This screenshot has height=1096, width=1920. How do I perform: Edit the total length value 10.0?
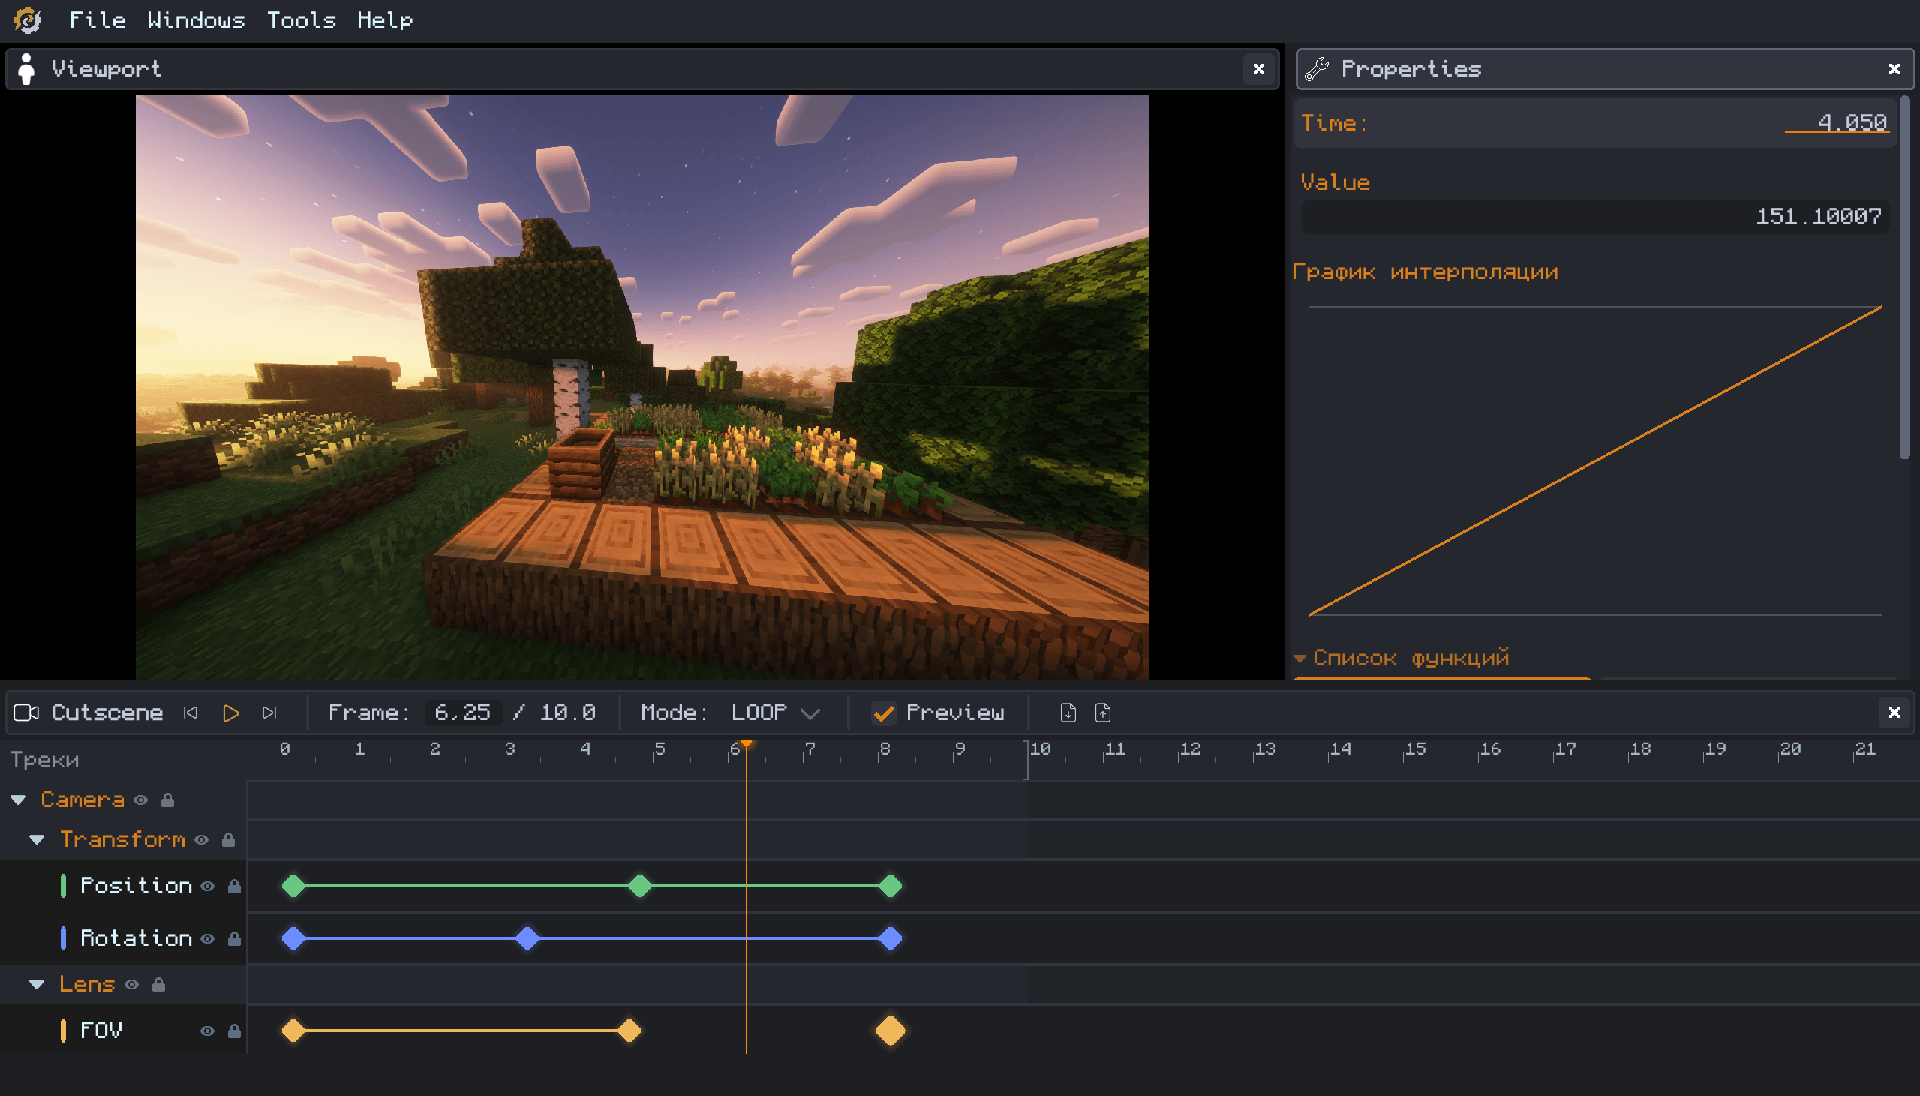567,712
